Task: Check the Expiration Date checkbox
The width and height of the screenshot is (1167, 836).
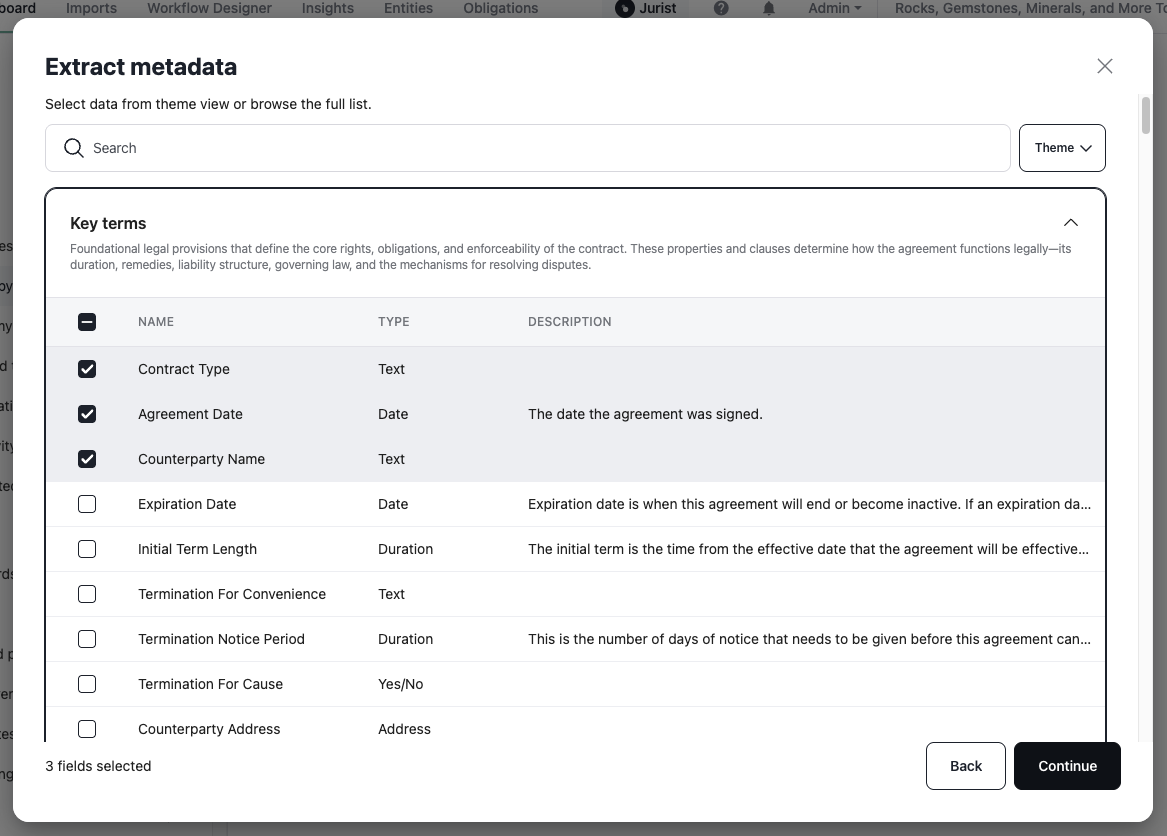Action: [x=87, y=504]
